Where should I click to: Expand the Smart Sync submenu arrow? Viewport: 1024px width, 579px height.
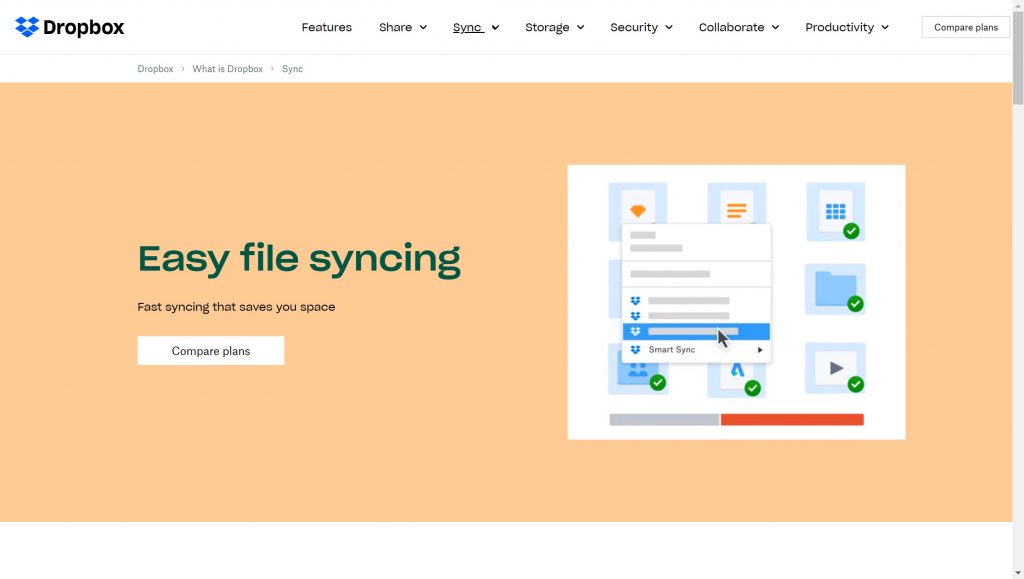coord(760,350)
